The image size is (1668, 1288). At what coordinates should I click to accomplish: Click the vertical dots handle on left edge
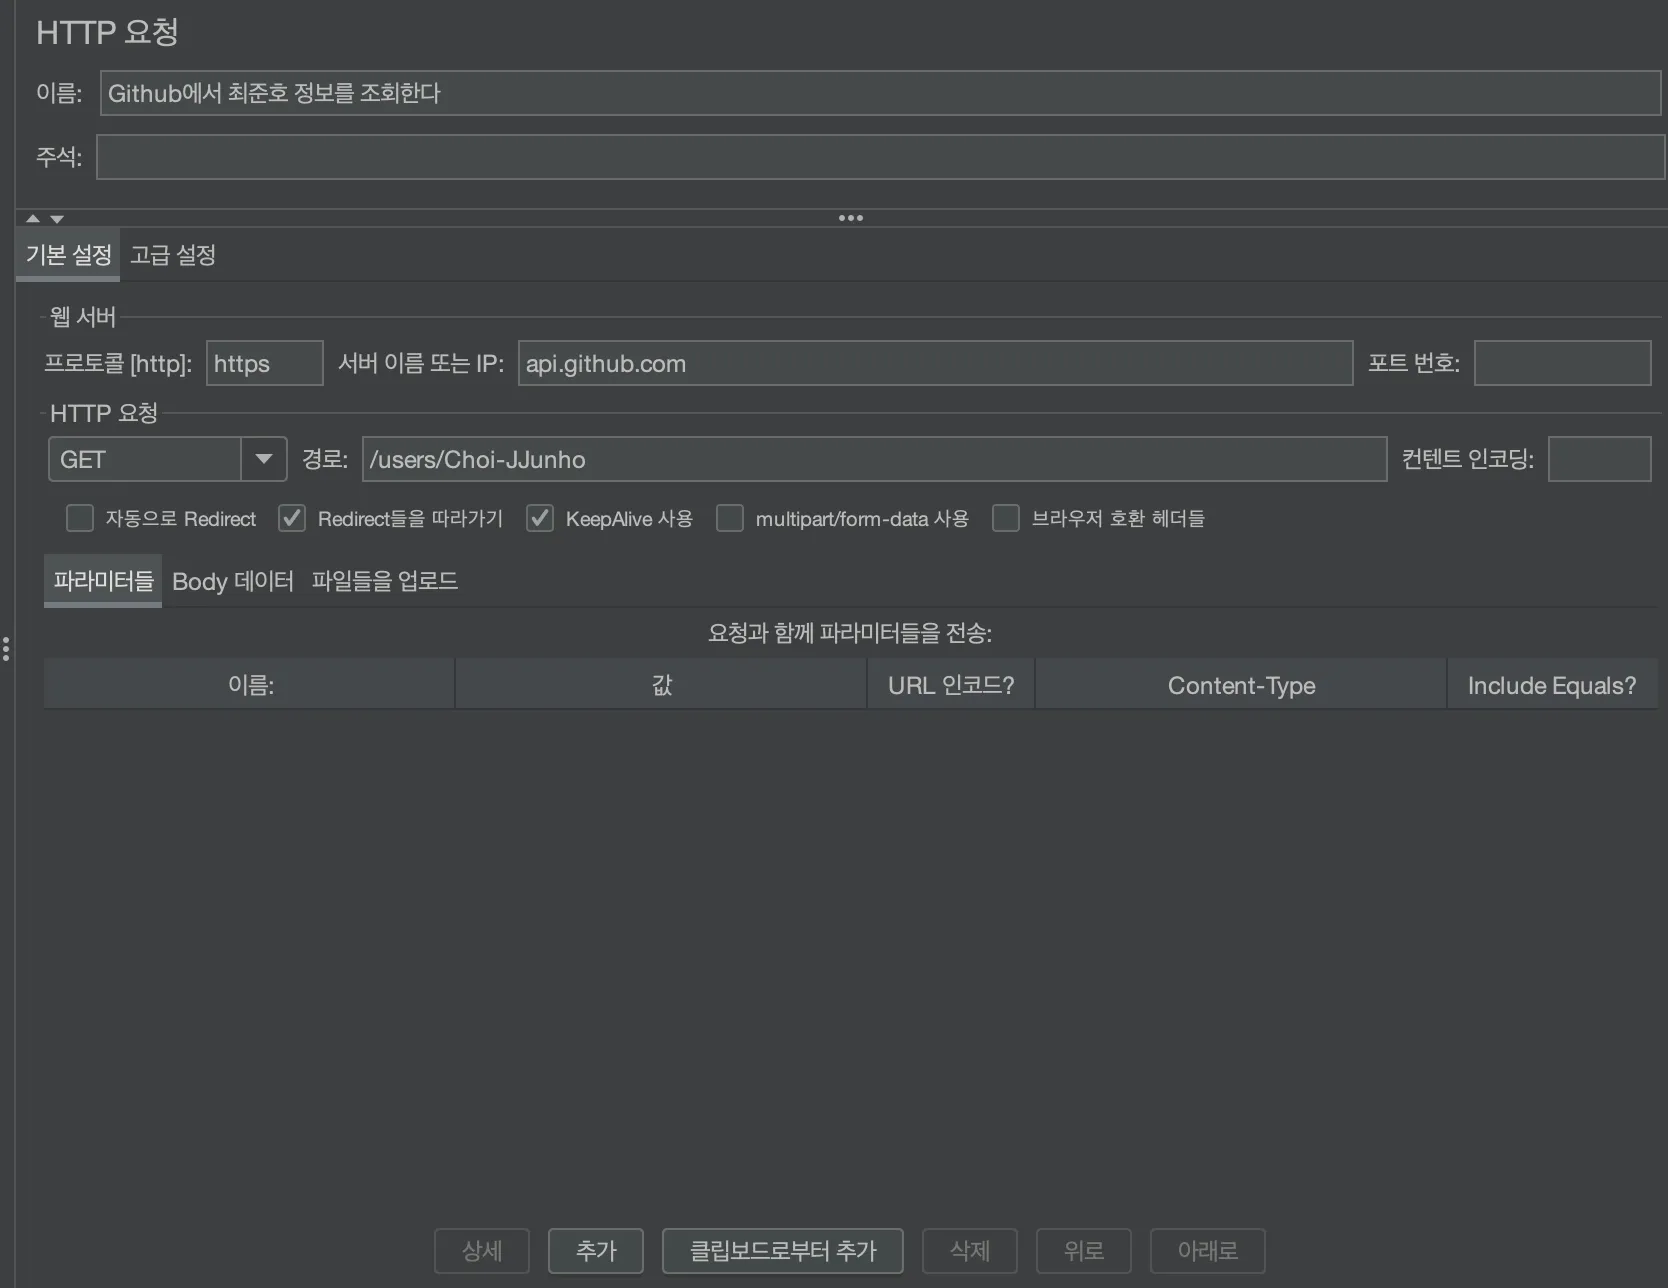(x=6, y=649)
